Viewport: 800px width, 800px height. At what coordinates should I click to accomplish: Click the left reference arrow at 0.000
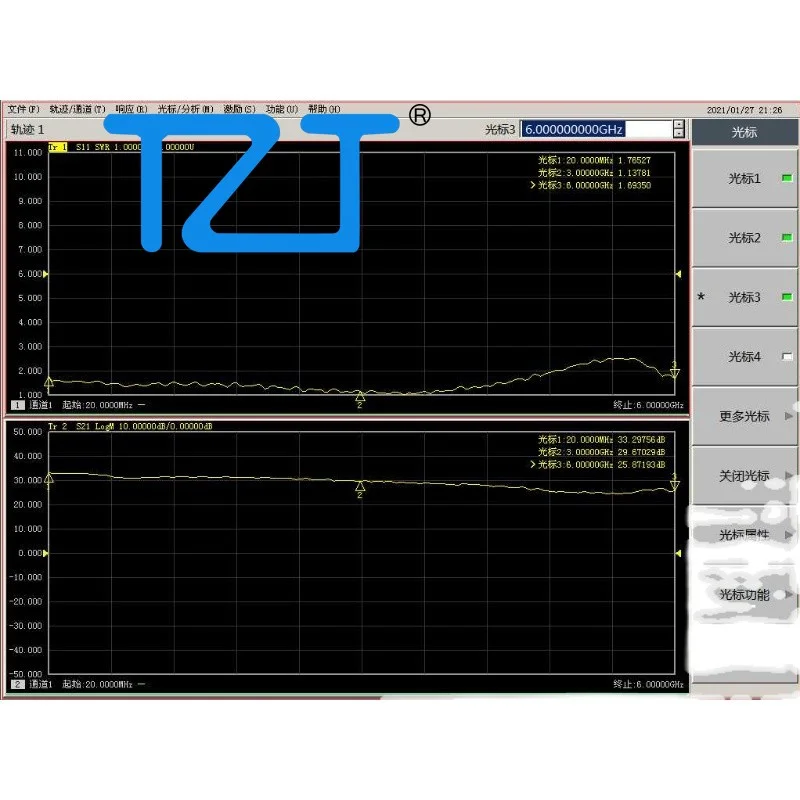45,553
